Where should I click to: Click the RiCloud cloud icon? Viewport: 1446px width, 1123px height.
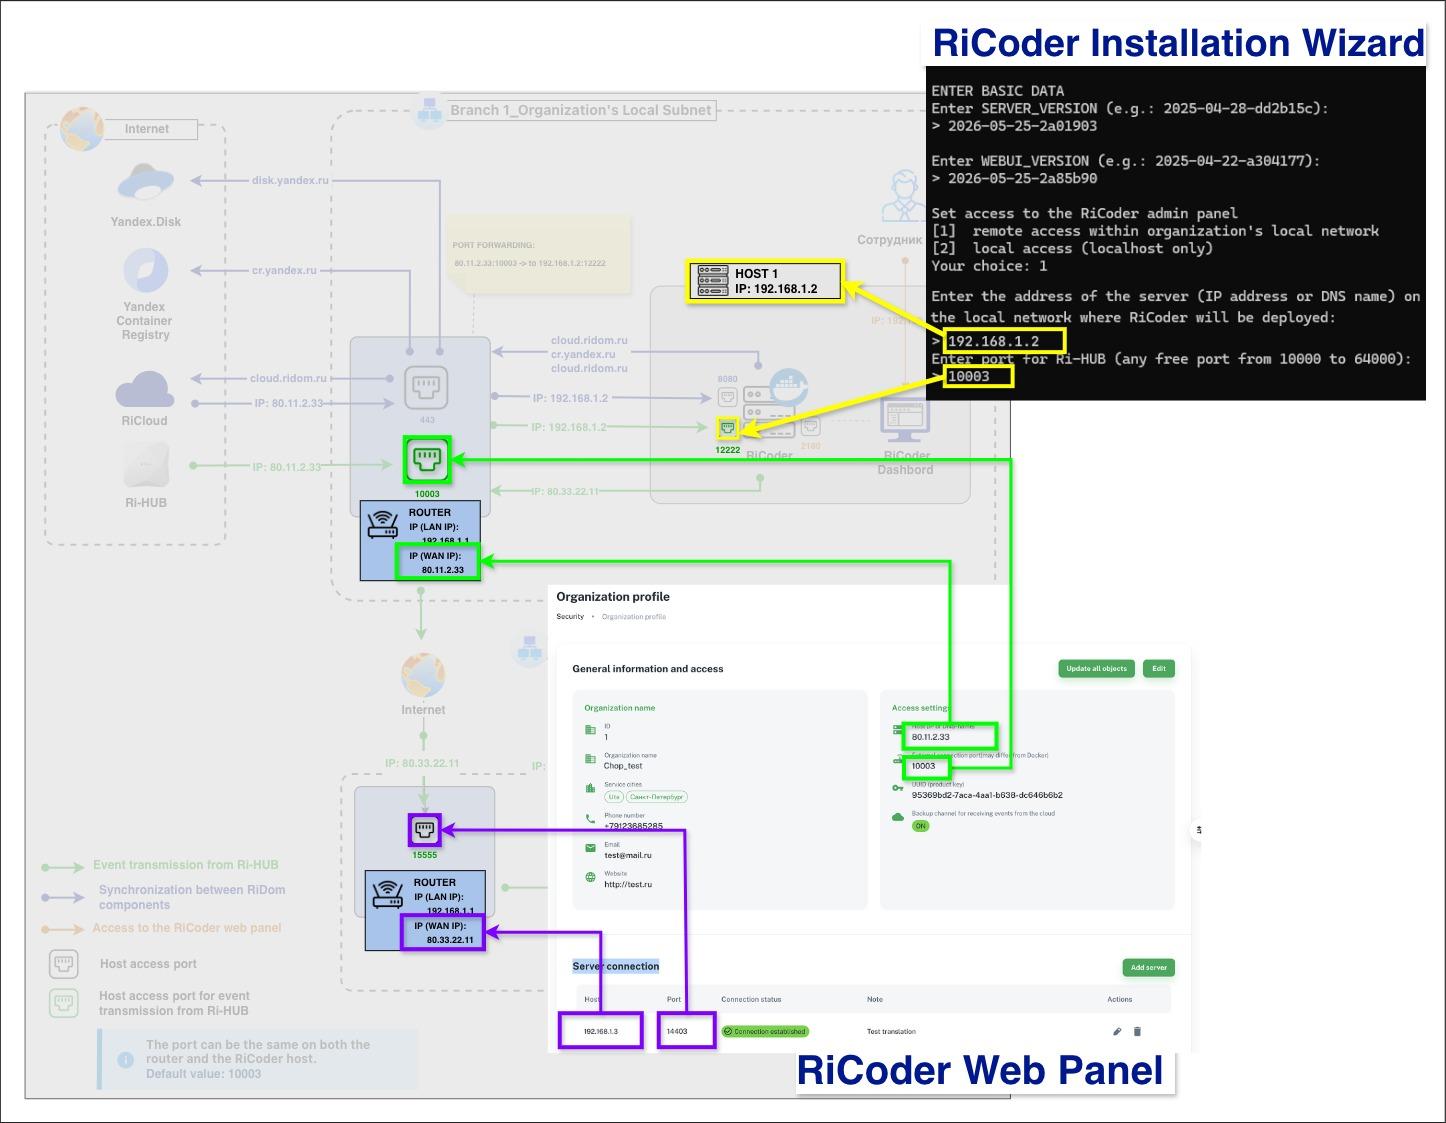click(x=144, y=389)
